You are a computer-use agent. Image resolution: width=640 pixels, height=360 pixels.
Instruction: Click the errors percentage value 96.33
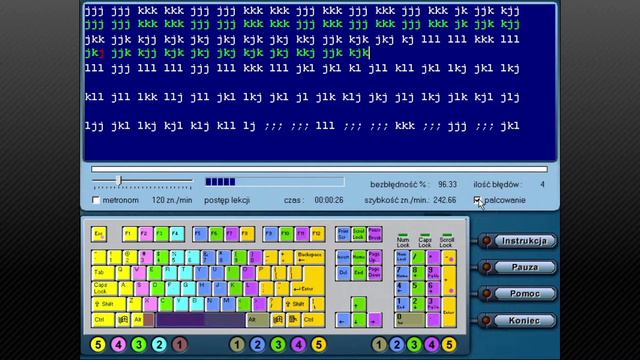click(x=447, y=184)
